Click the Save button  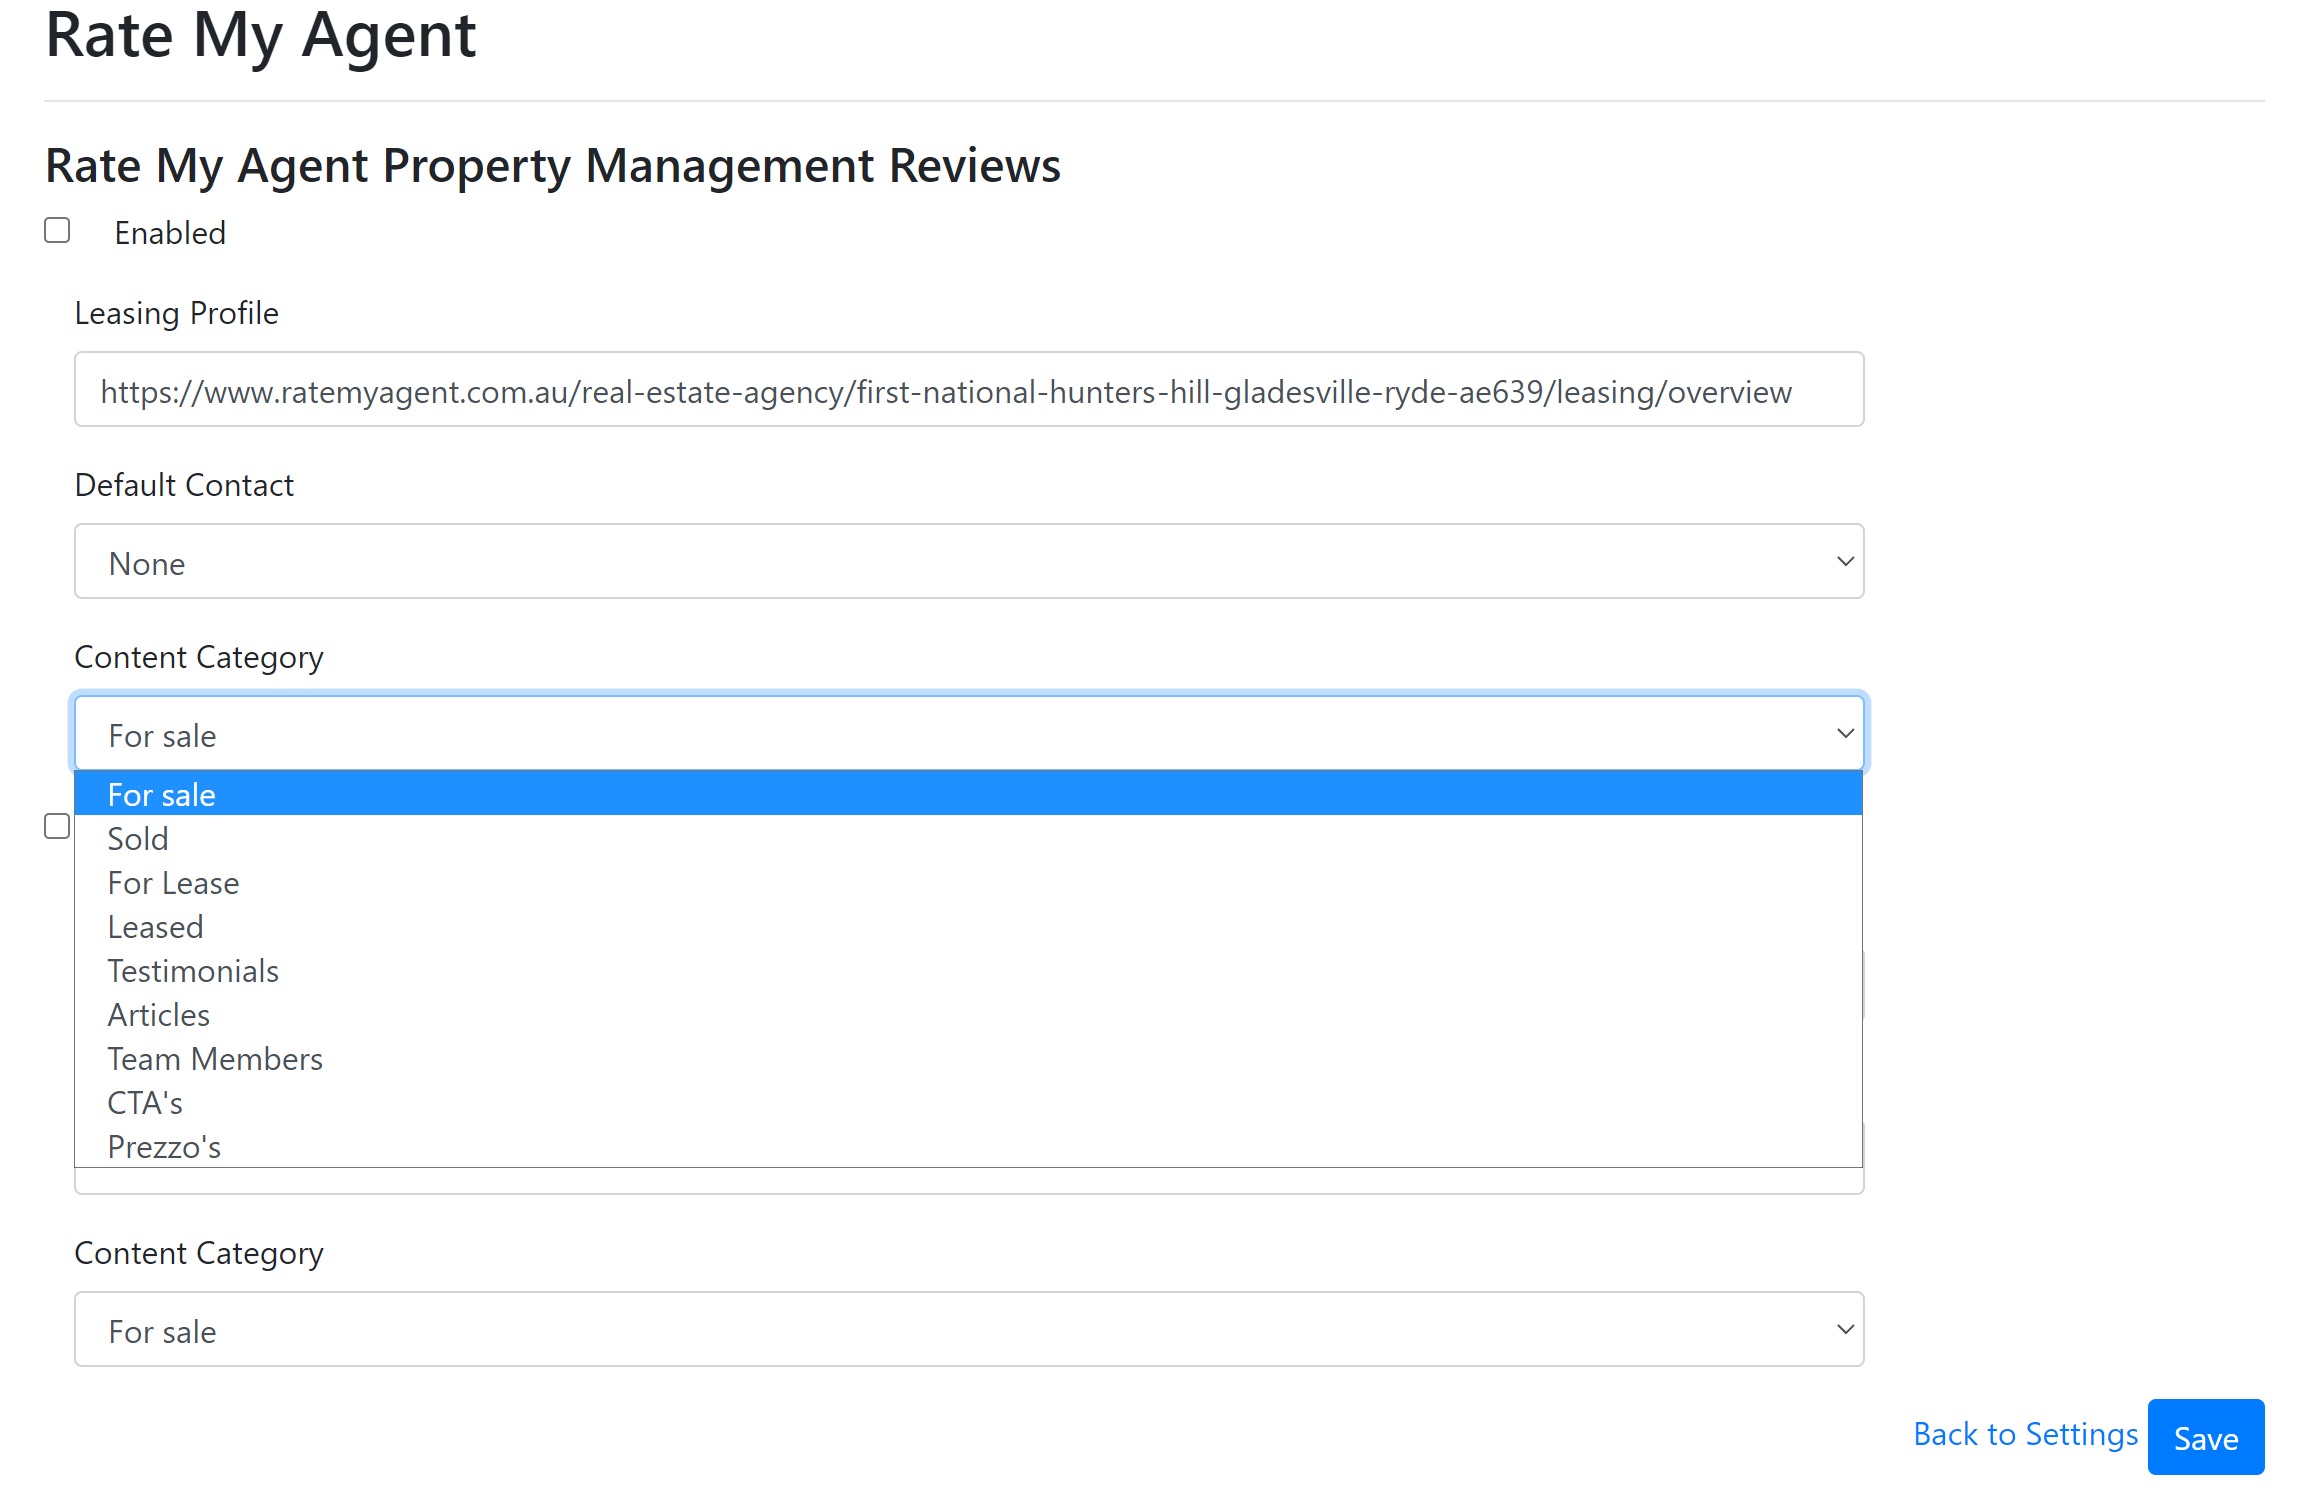tap(2206, 1438)
